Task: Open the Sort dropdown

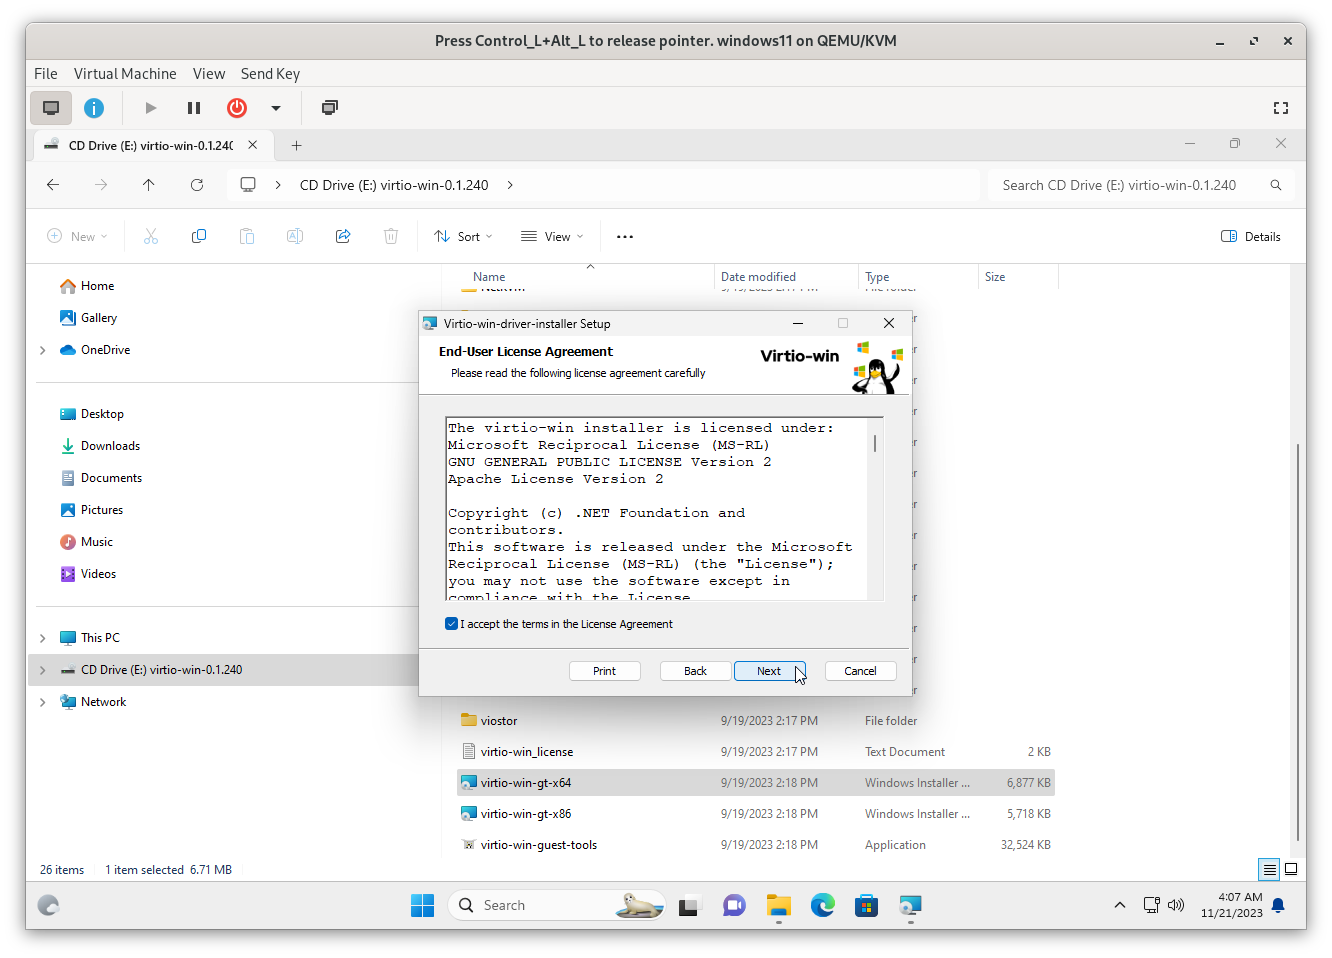Action: 463,237
